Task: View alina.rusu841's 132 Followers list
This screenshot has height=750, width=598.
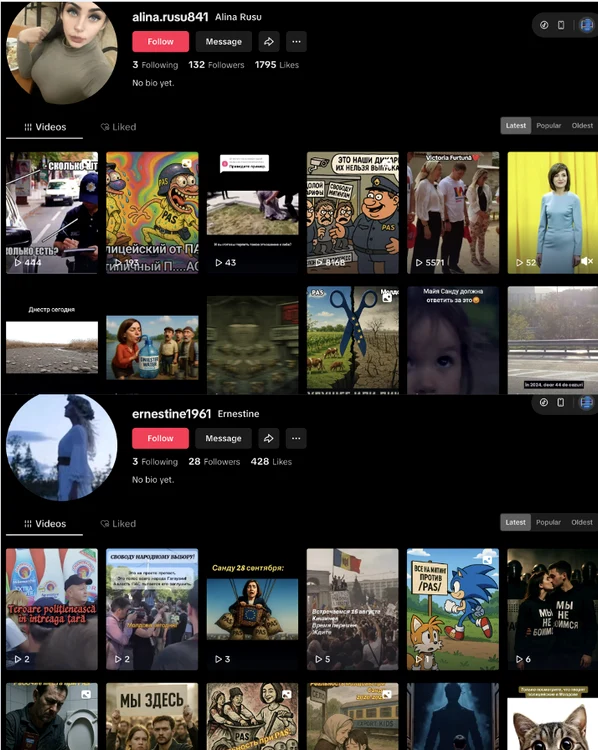Action: pos(216,65)
